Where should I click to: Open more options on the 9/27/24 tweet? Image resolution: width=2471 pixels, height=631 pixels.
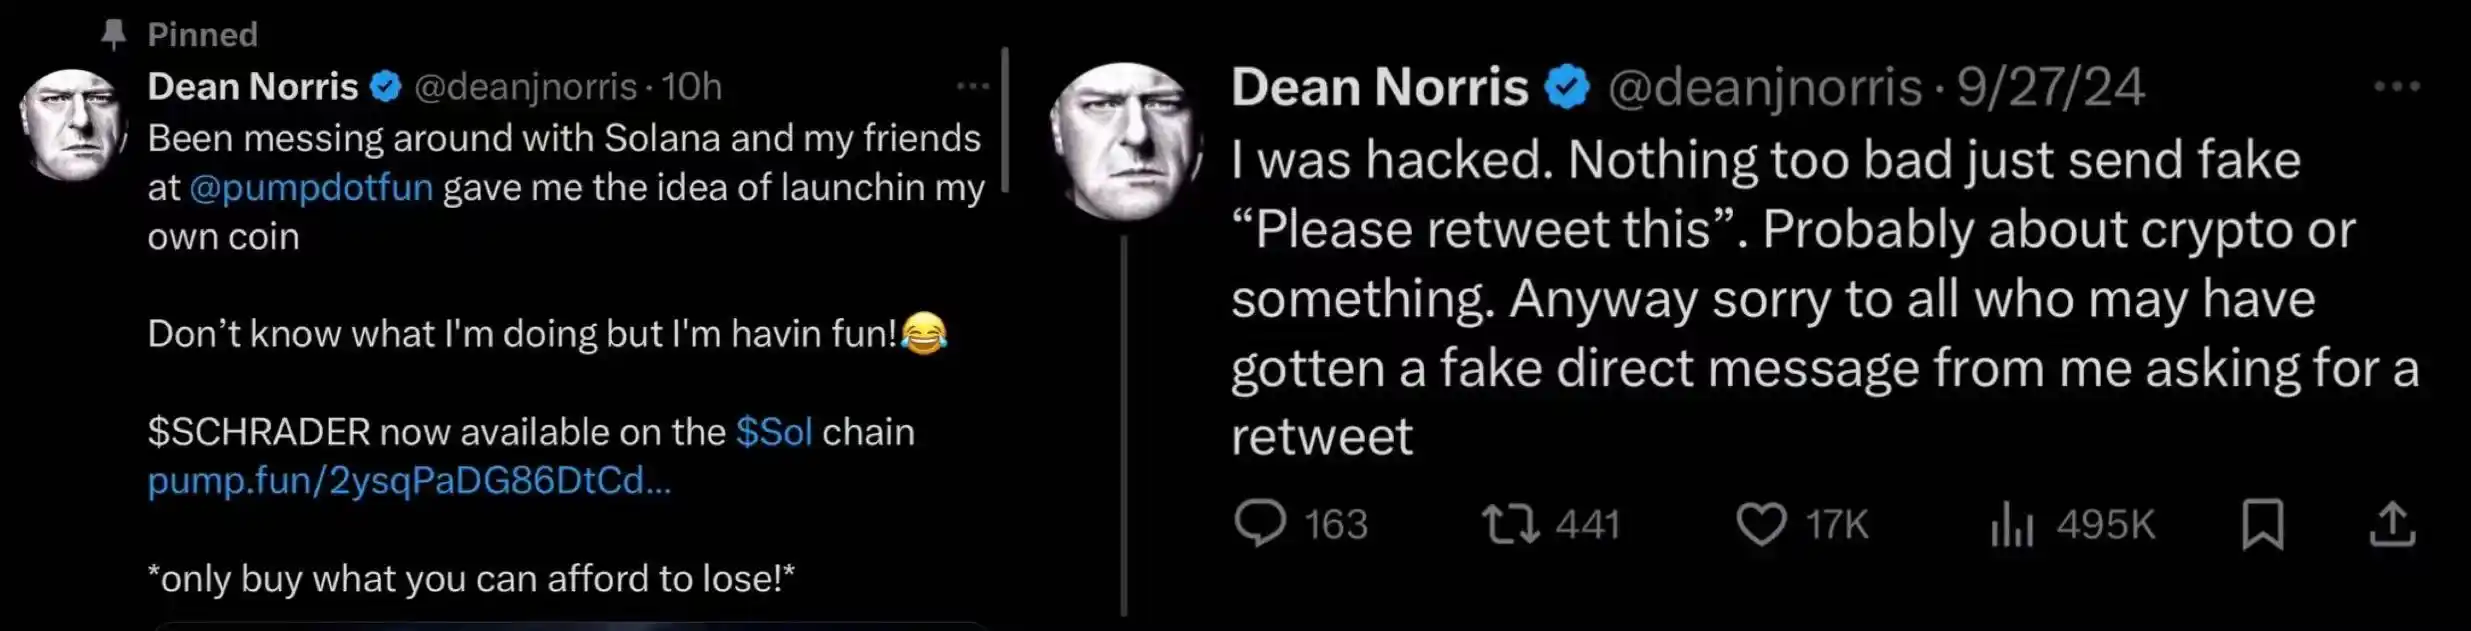pos(2397,87)
